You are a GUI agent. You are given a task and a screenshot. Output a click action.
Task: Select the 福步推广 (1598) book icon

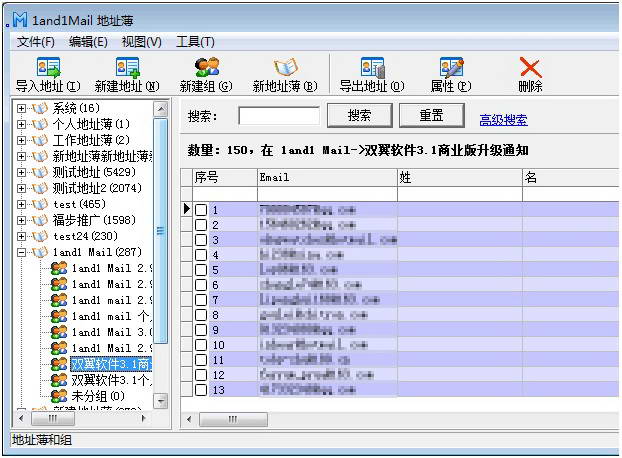40,220
